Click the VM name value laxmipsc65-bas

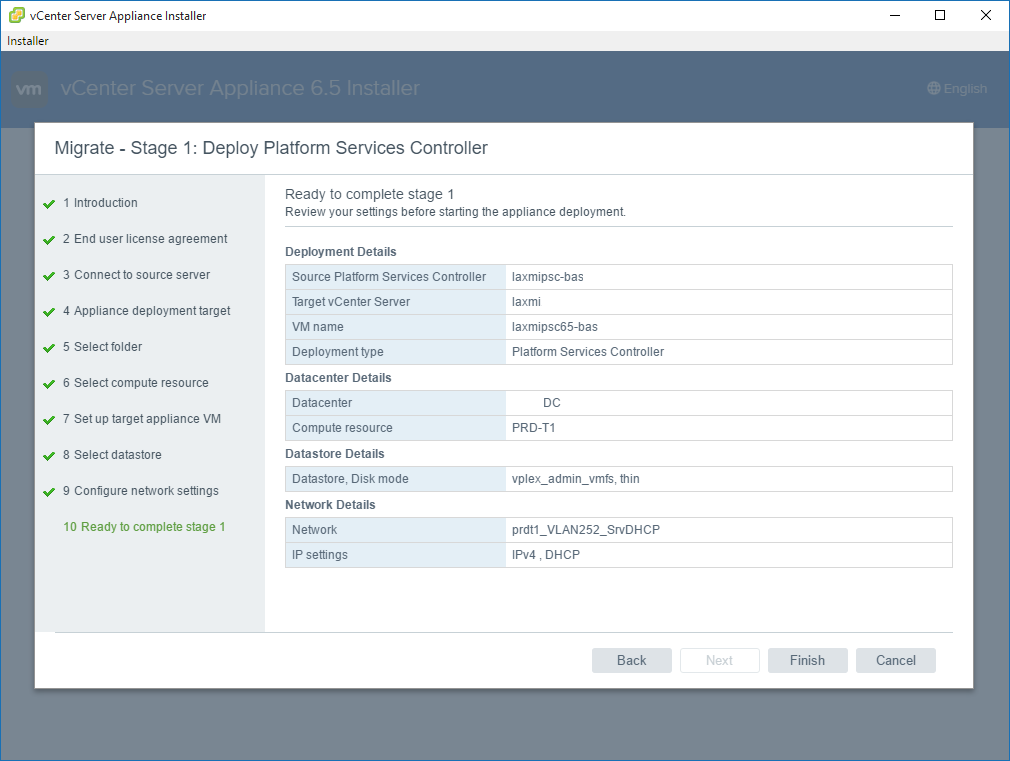[554, 327]
